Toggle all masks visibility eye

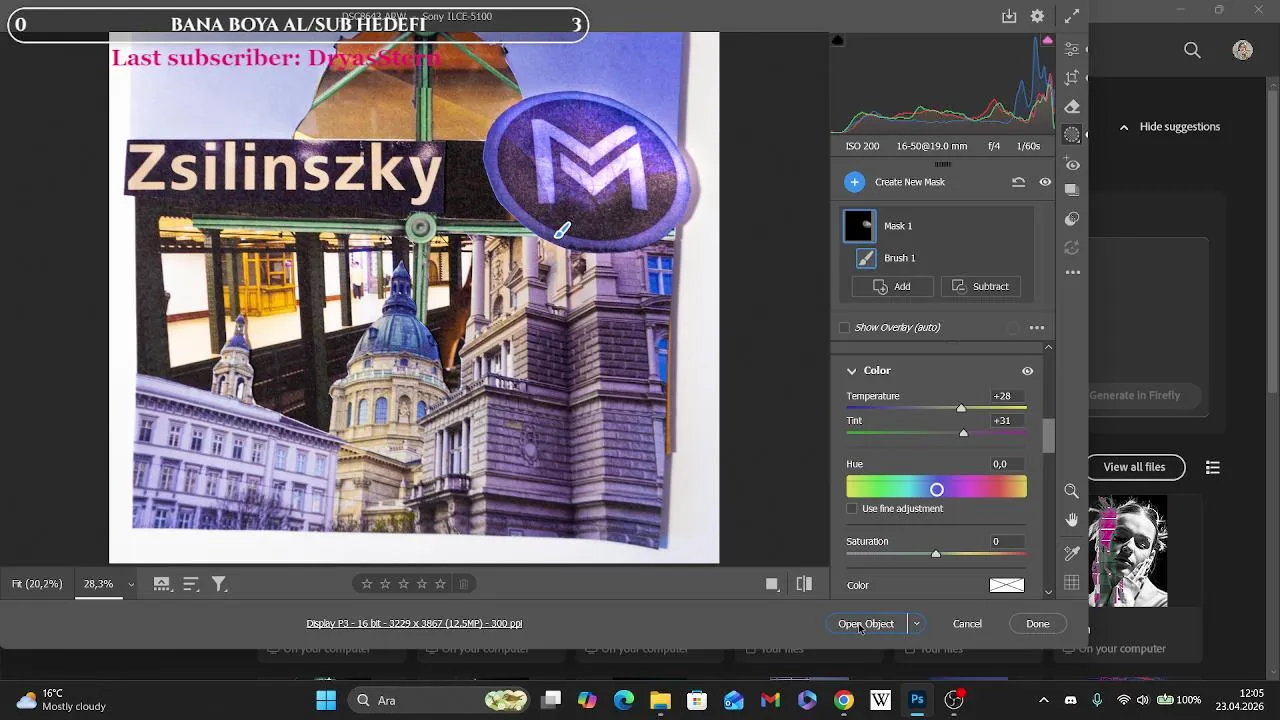(1045, 182)
